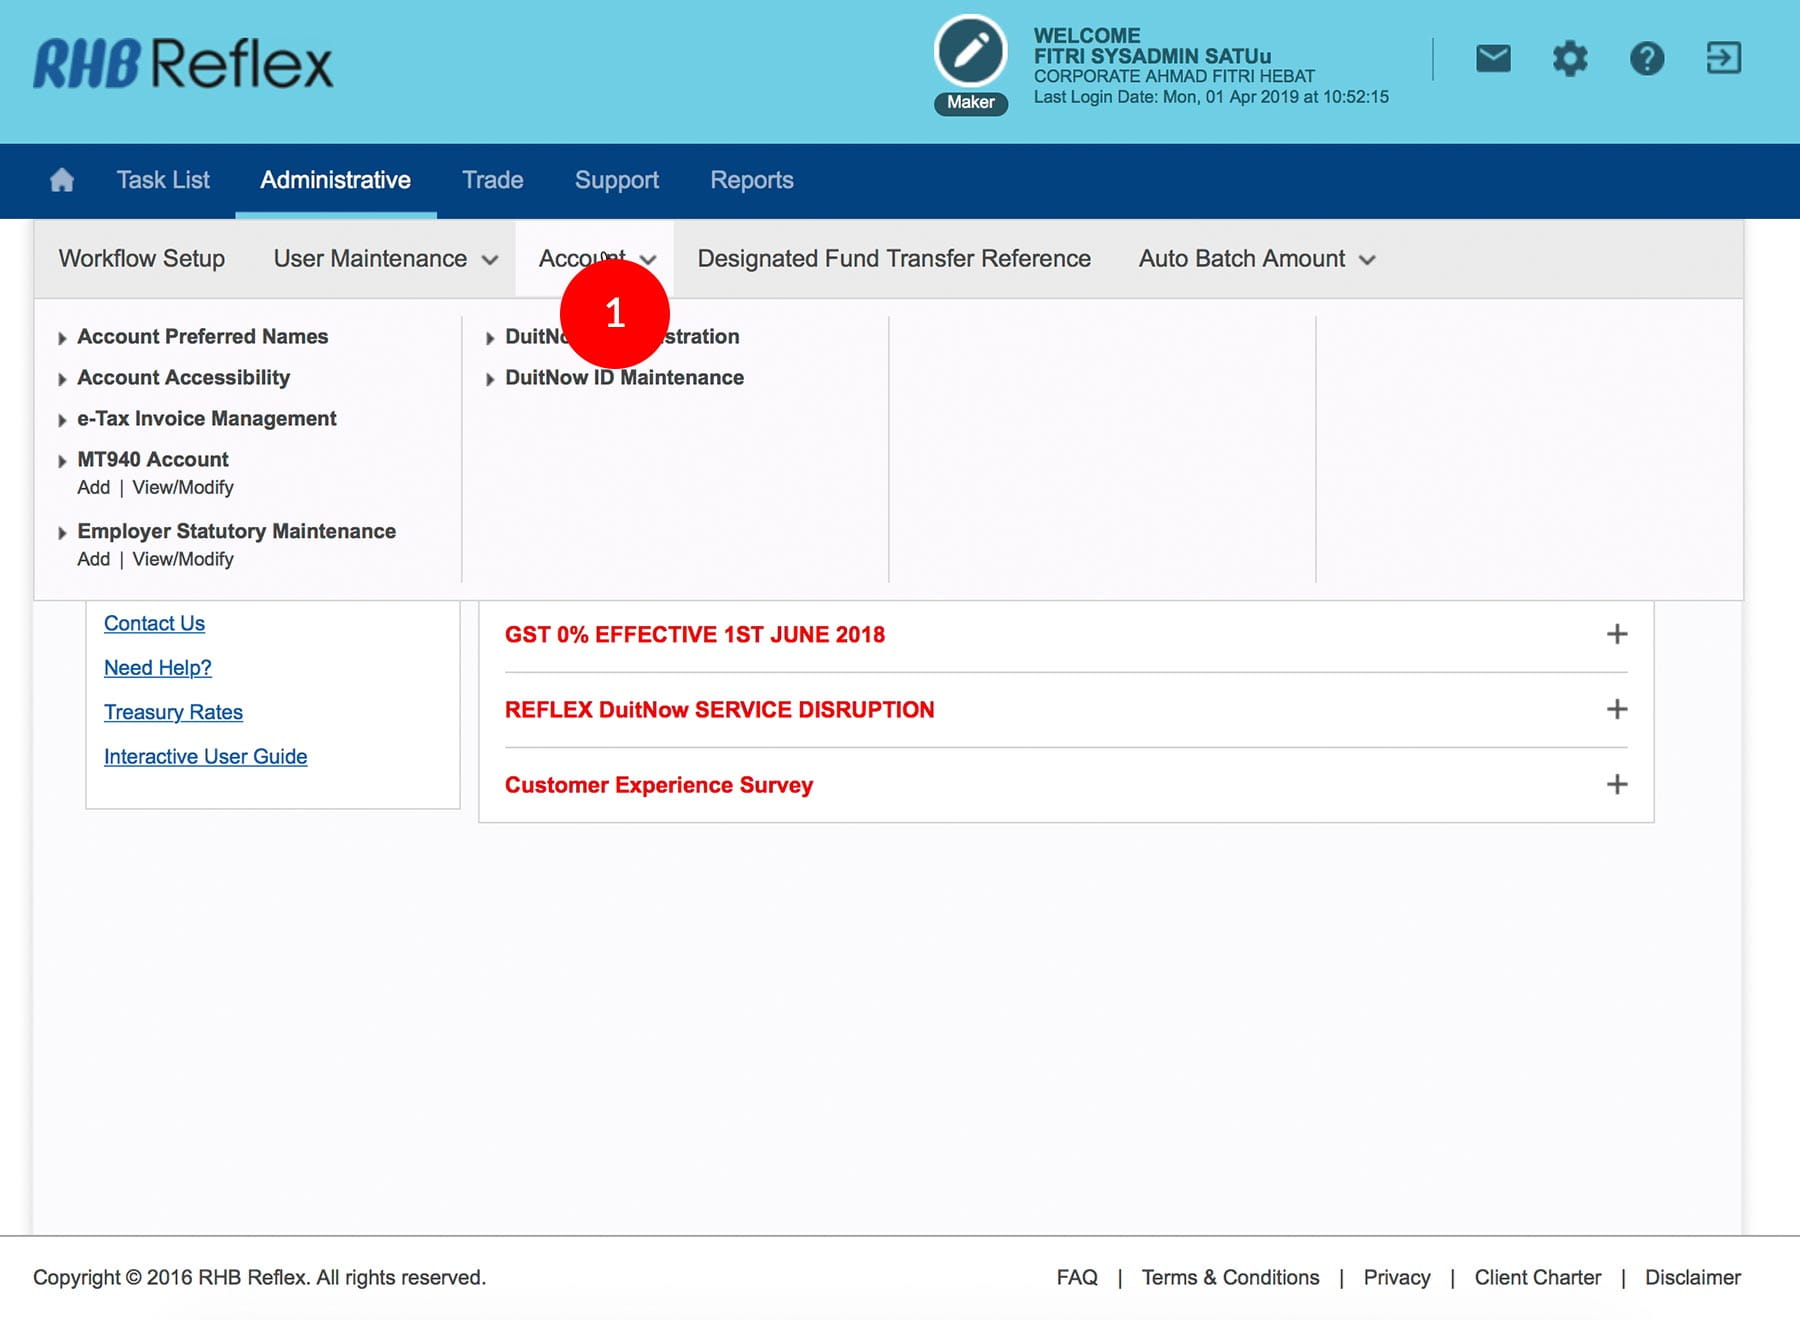Open the mail envelope inbox icon
Image resolution: width=1800 pixels, height=1320 pixels.
[x=1493, y=59]
